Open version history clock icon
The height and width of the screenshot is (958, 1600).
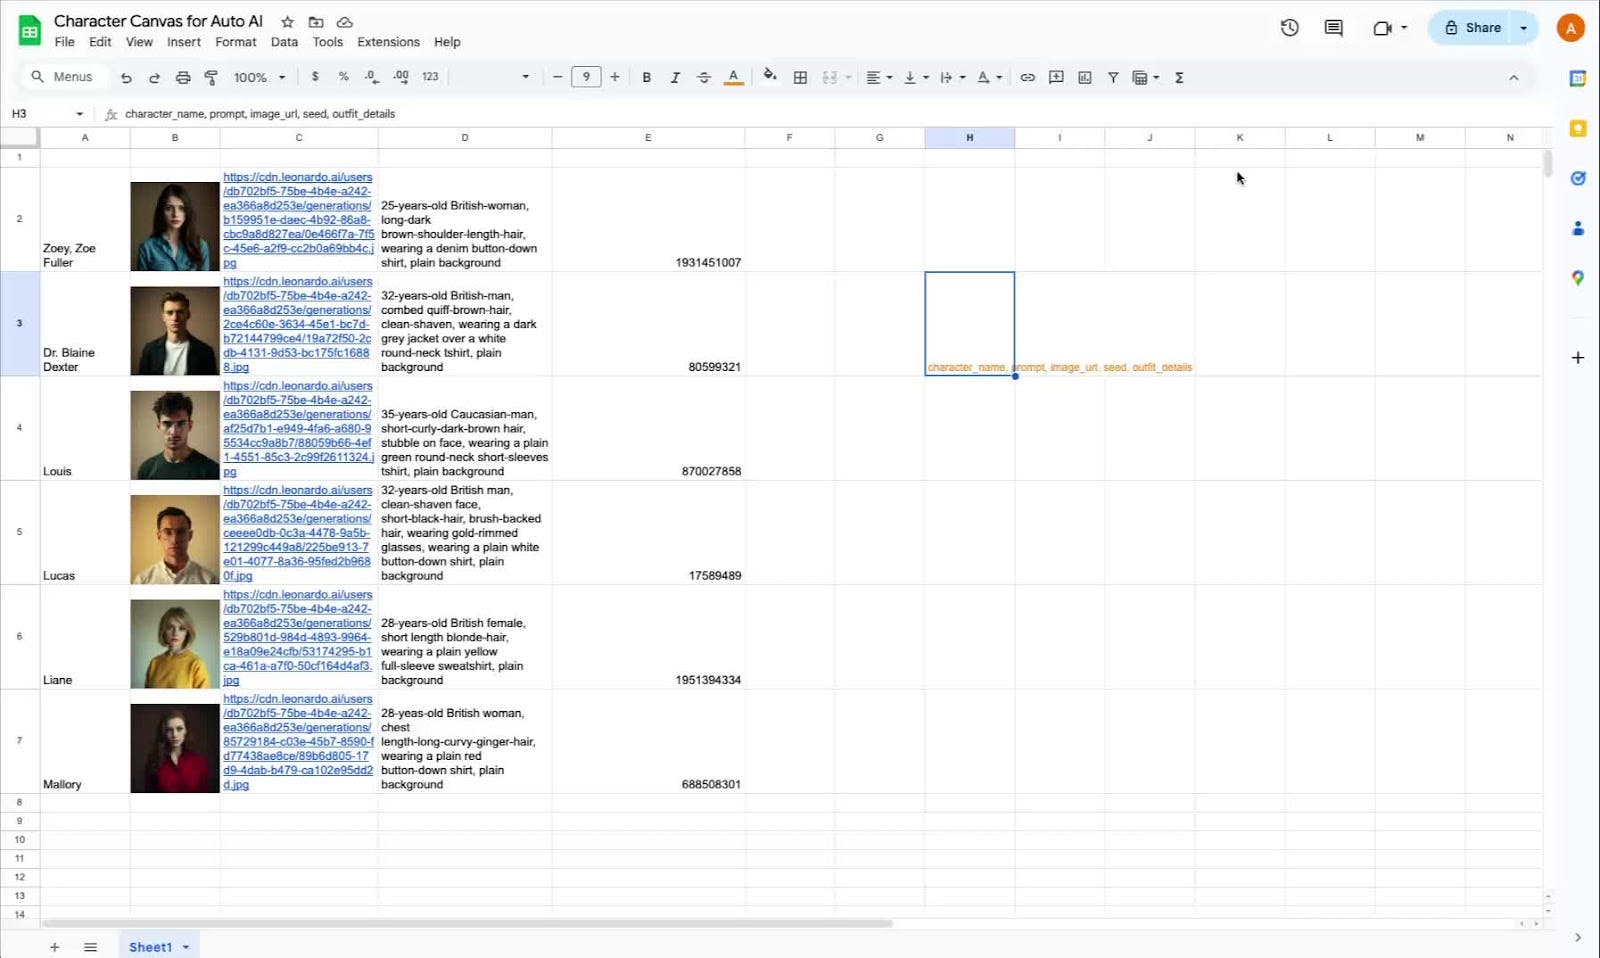[x=1289, y=28]
